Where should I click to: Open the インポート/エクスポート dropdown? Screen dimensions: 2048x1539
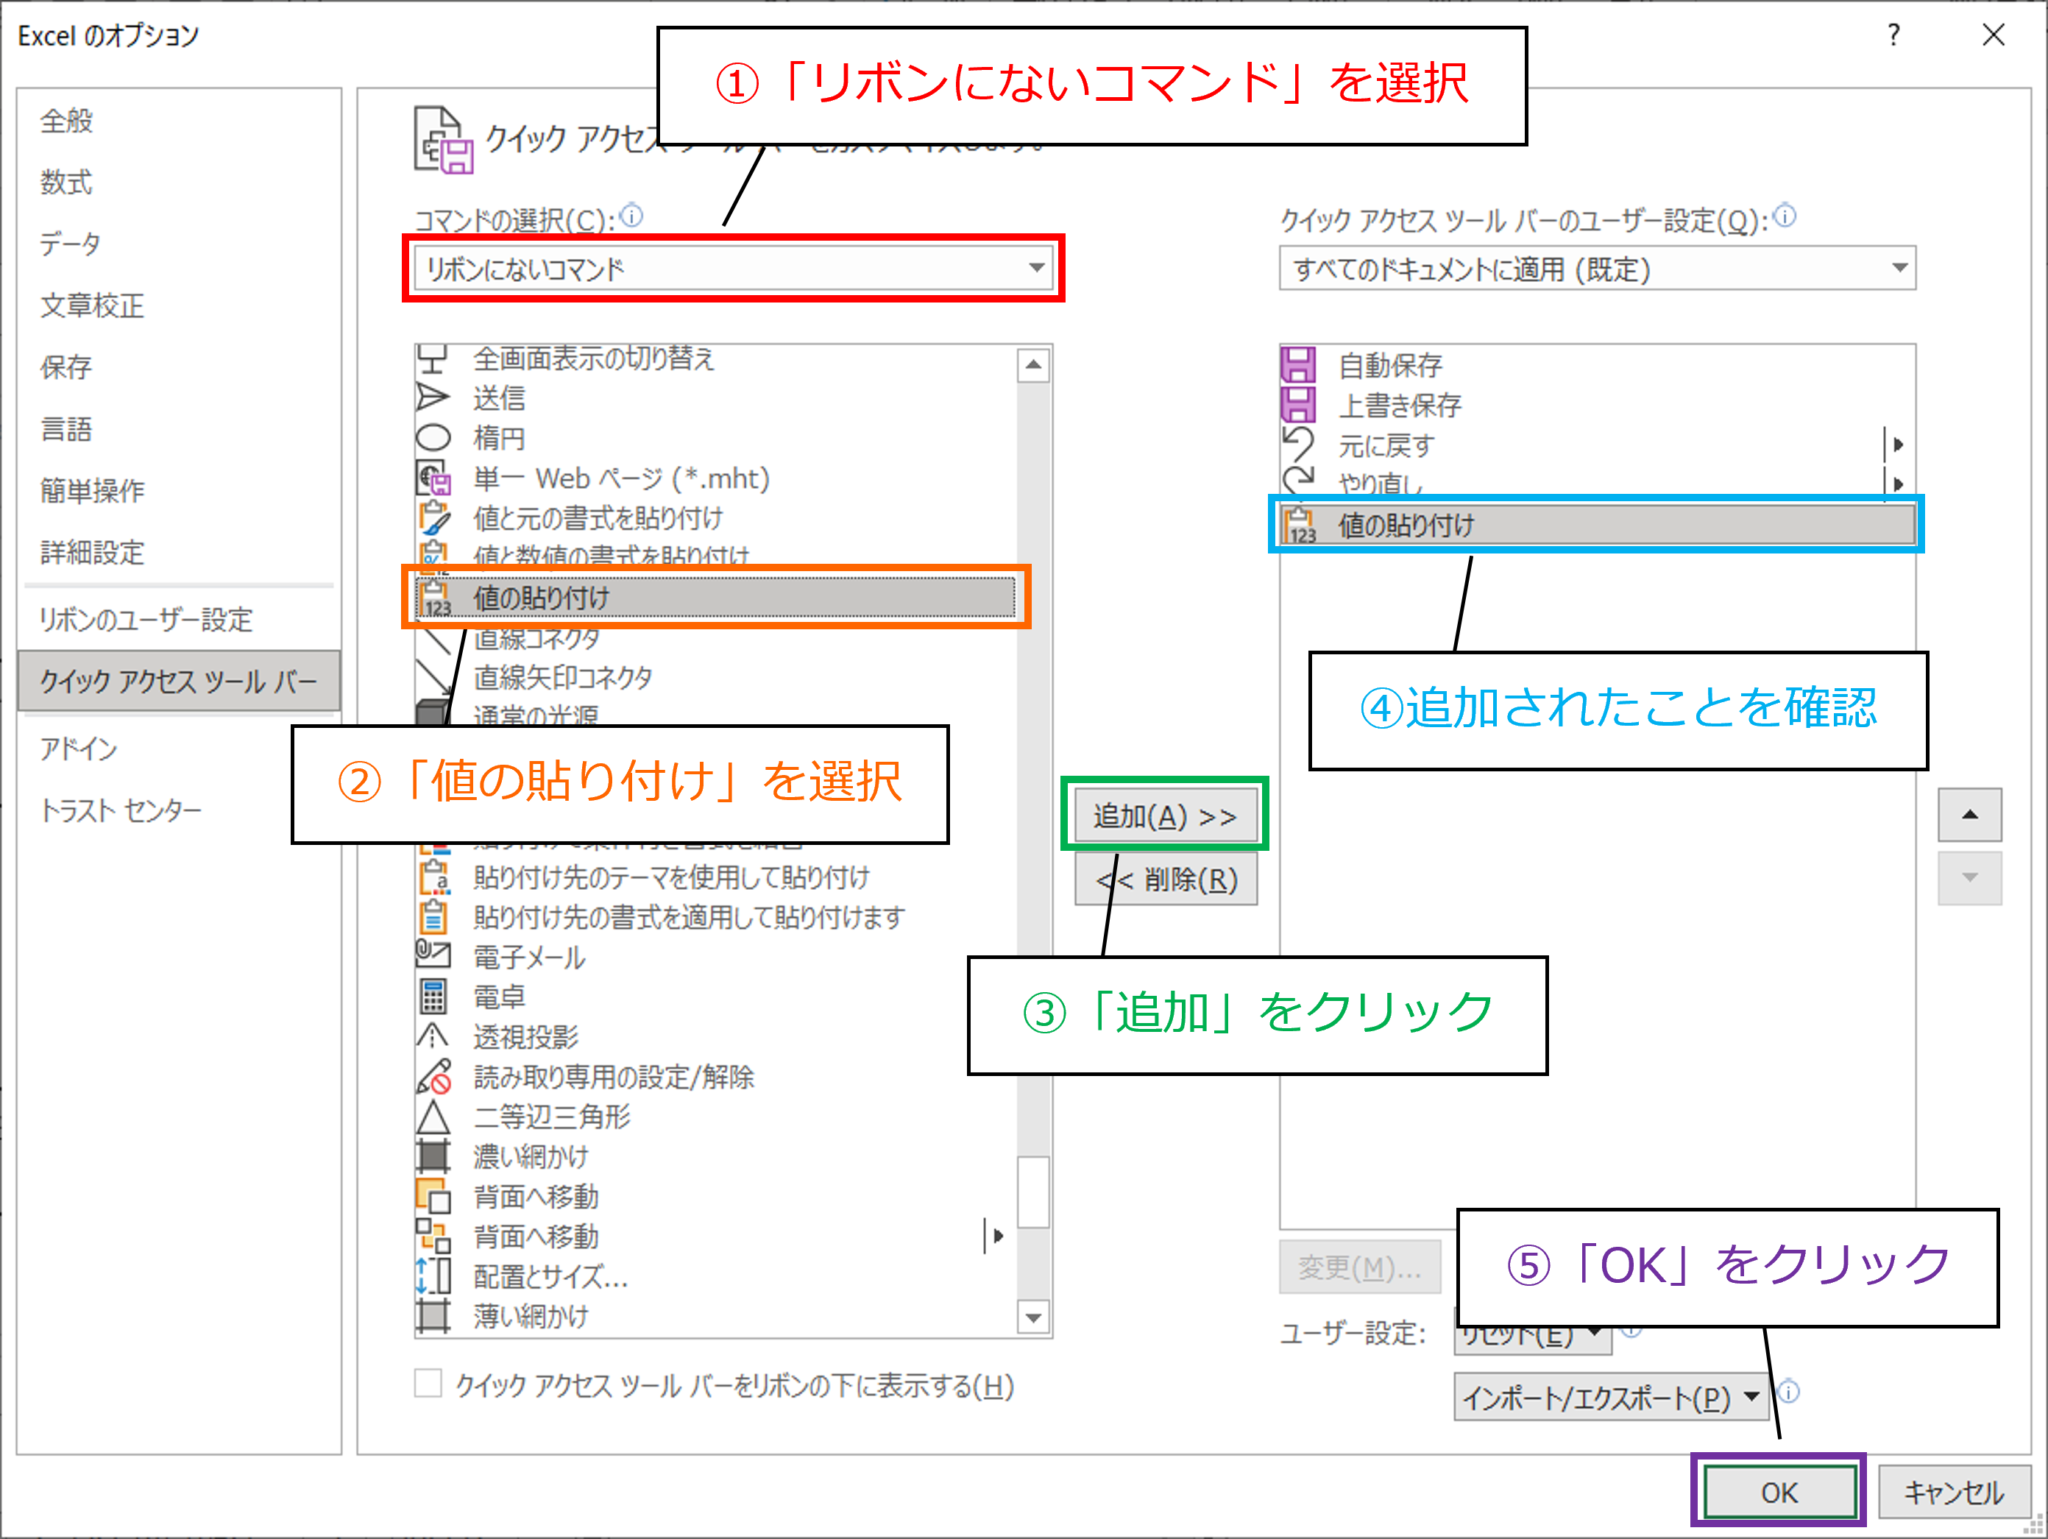tap(1608, 1397)
